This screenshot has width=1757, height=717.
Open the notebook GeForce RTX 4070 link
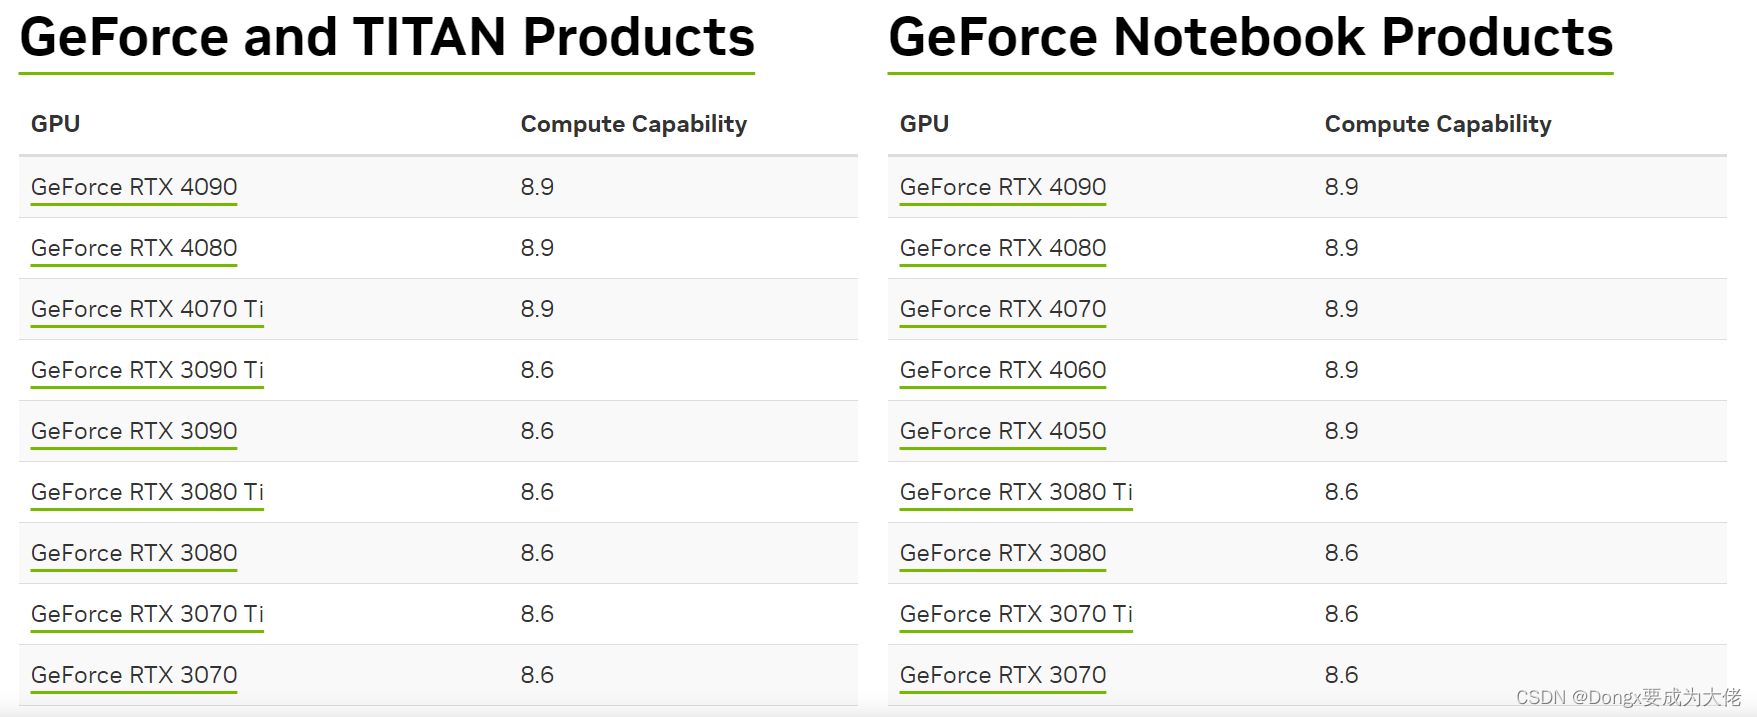[x=1003, y=309]
